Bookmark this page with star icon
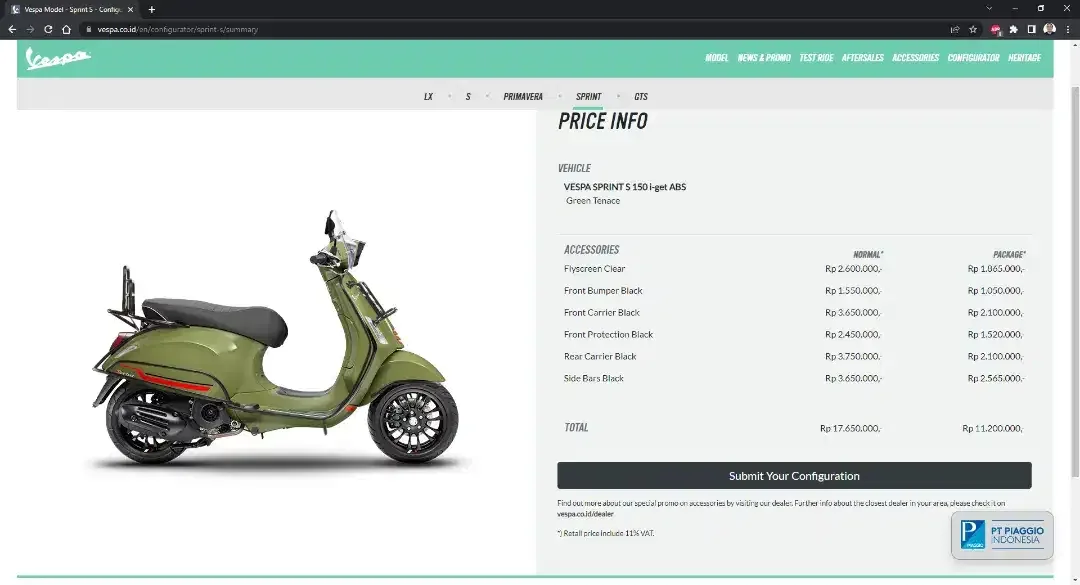The image size is (1080, 585). (973, 29)
